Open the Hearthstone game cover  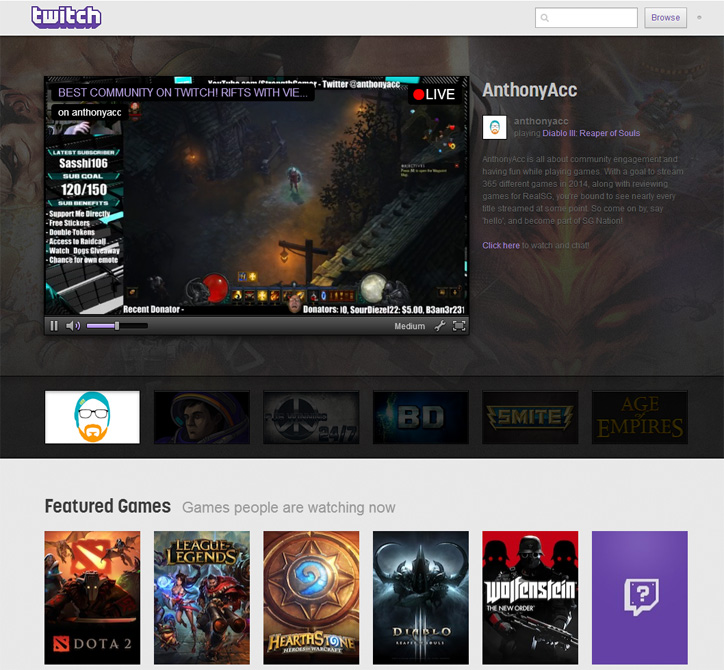[311, 598]
